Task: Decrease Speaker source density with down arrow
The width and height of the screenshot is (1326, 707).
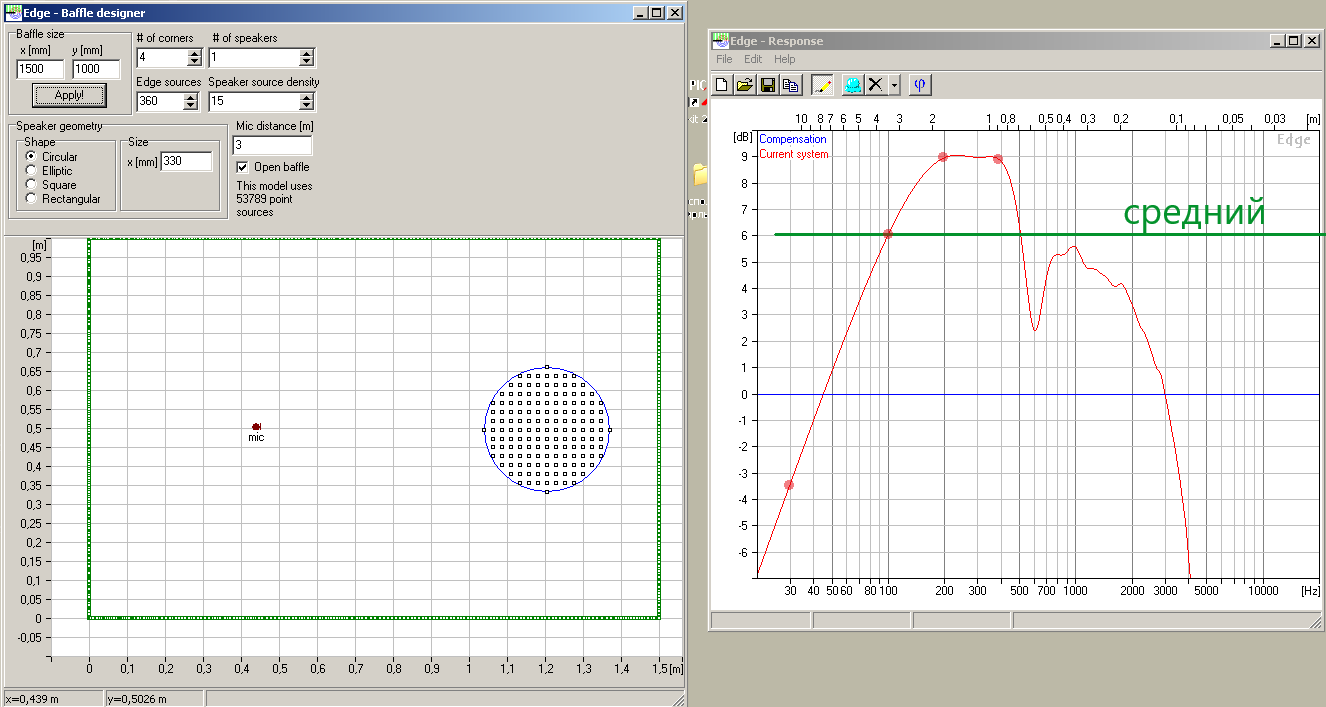Action: (306, 106)
